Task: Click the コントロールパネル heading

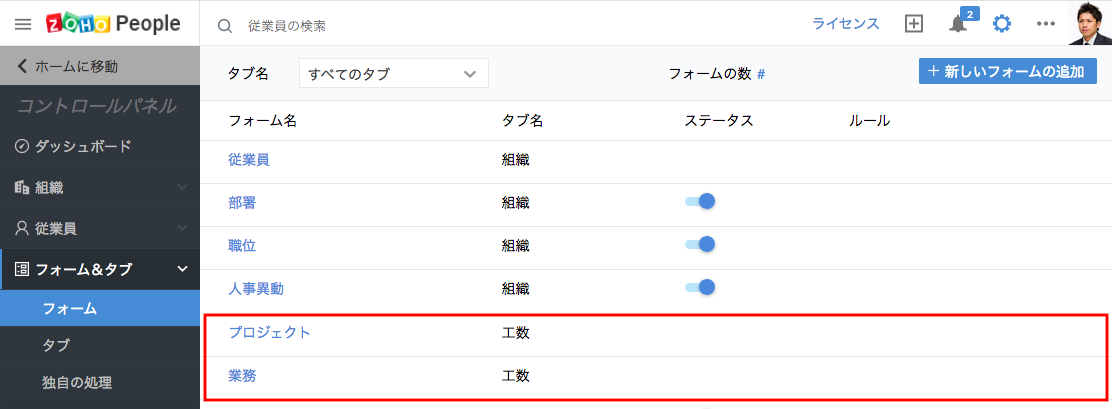Action: (96, 106)
